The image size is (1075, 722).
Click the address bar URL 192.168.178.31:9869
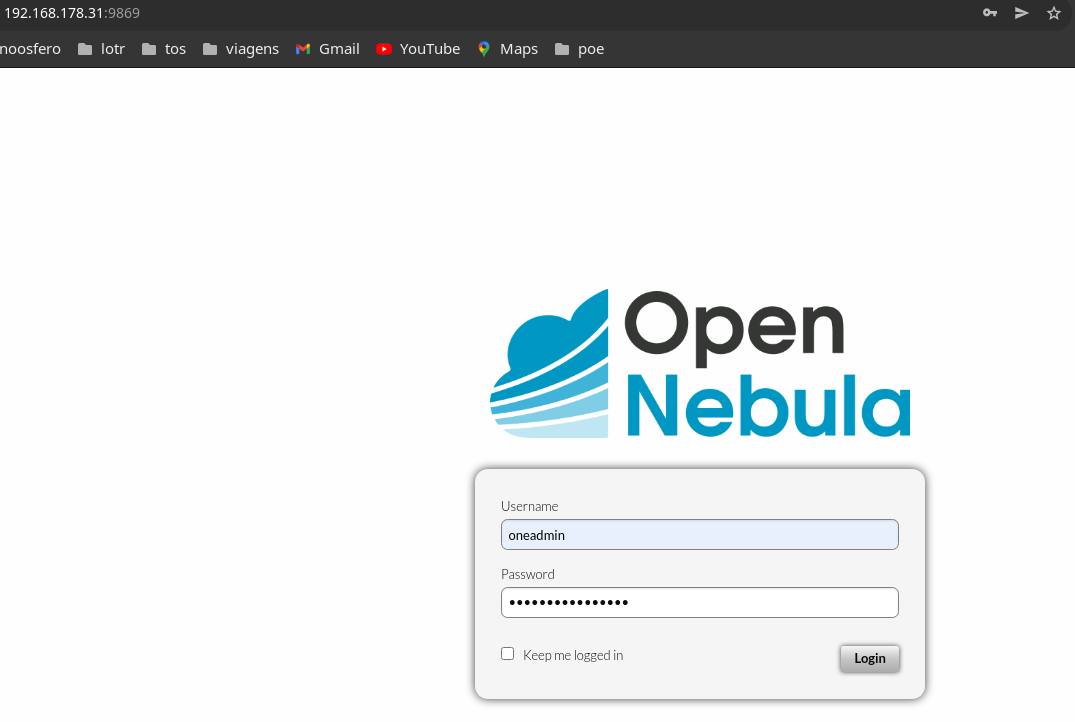click(x=72, y=13)
